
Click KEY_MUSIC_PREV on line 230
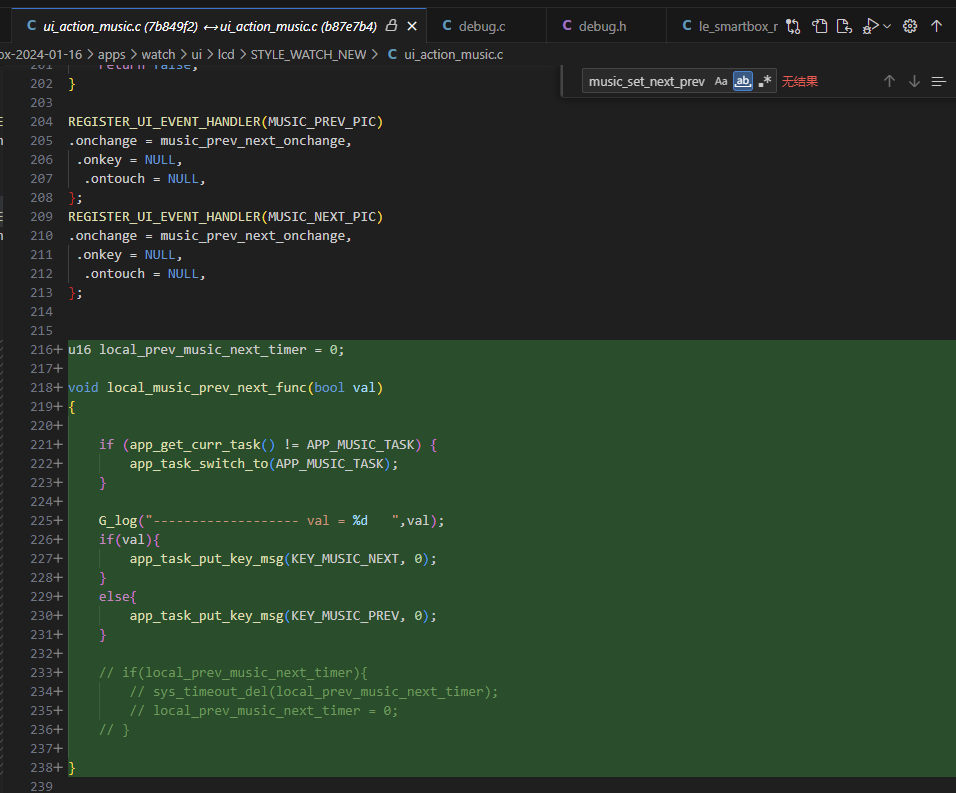[344, 615]
